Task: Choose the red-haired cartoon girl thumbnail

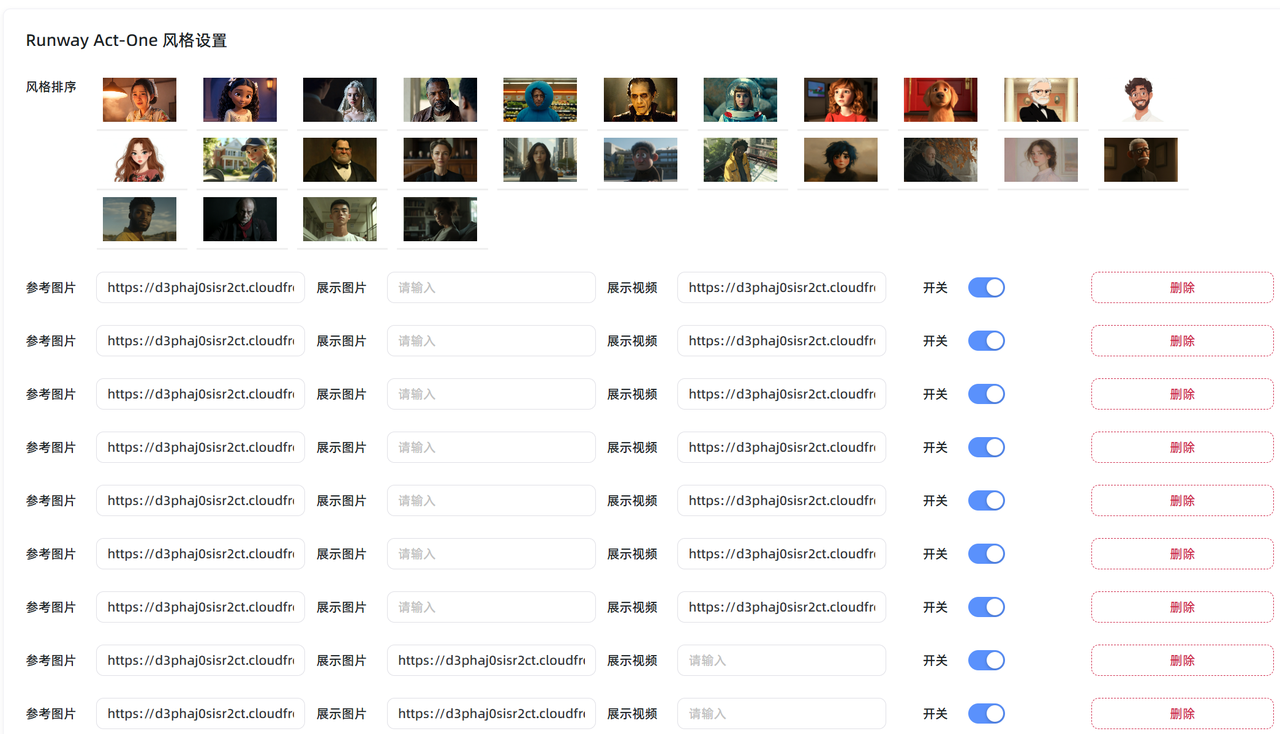Action: (x=841, y=100)
